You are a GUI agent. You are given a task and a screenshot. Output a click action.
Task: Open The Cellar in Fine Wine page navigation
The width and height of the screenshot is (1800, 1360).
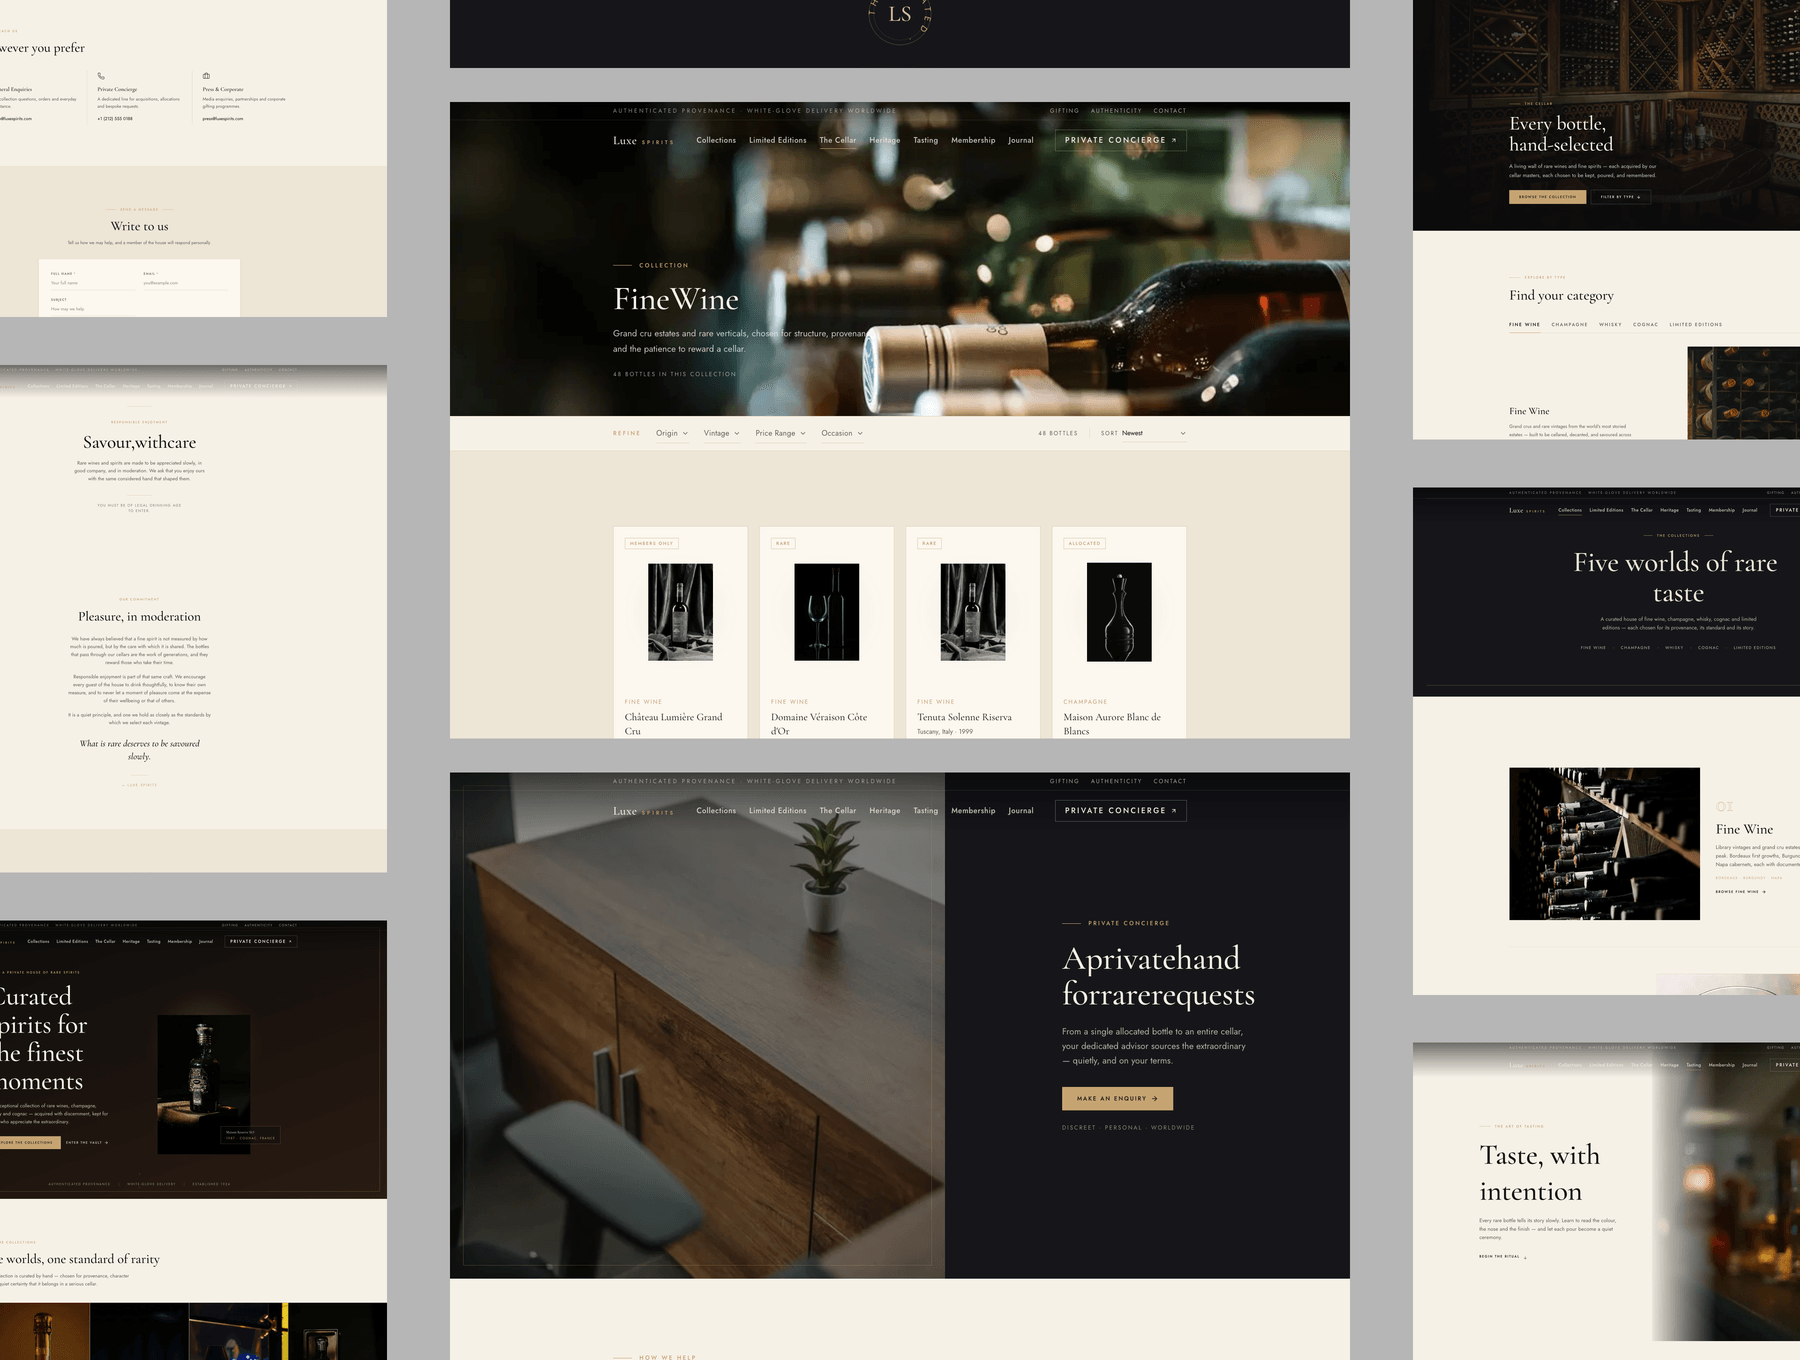point(838,140)
